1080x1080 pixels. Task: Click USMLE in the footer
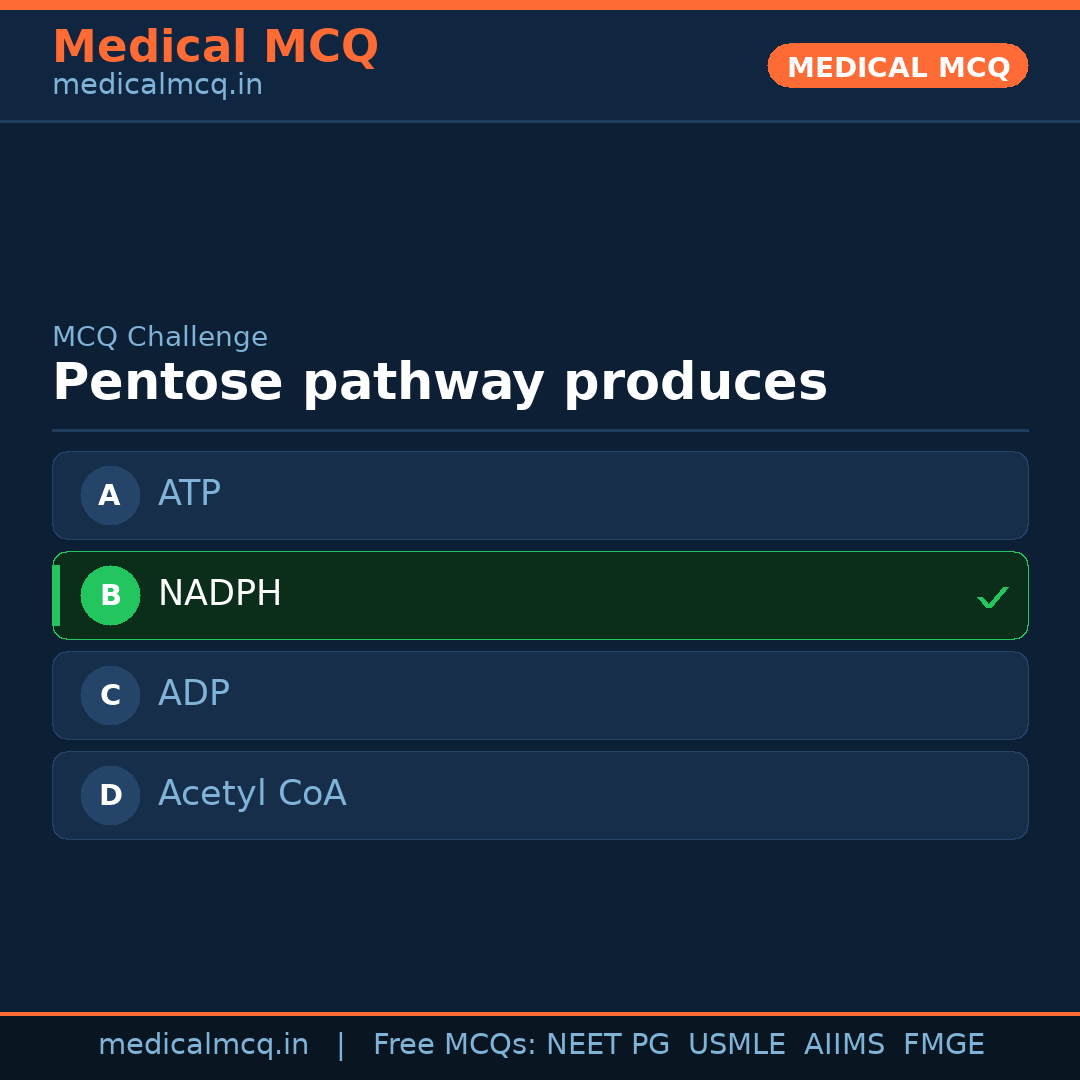[736, 1045]
